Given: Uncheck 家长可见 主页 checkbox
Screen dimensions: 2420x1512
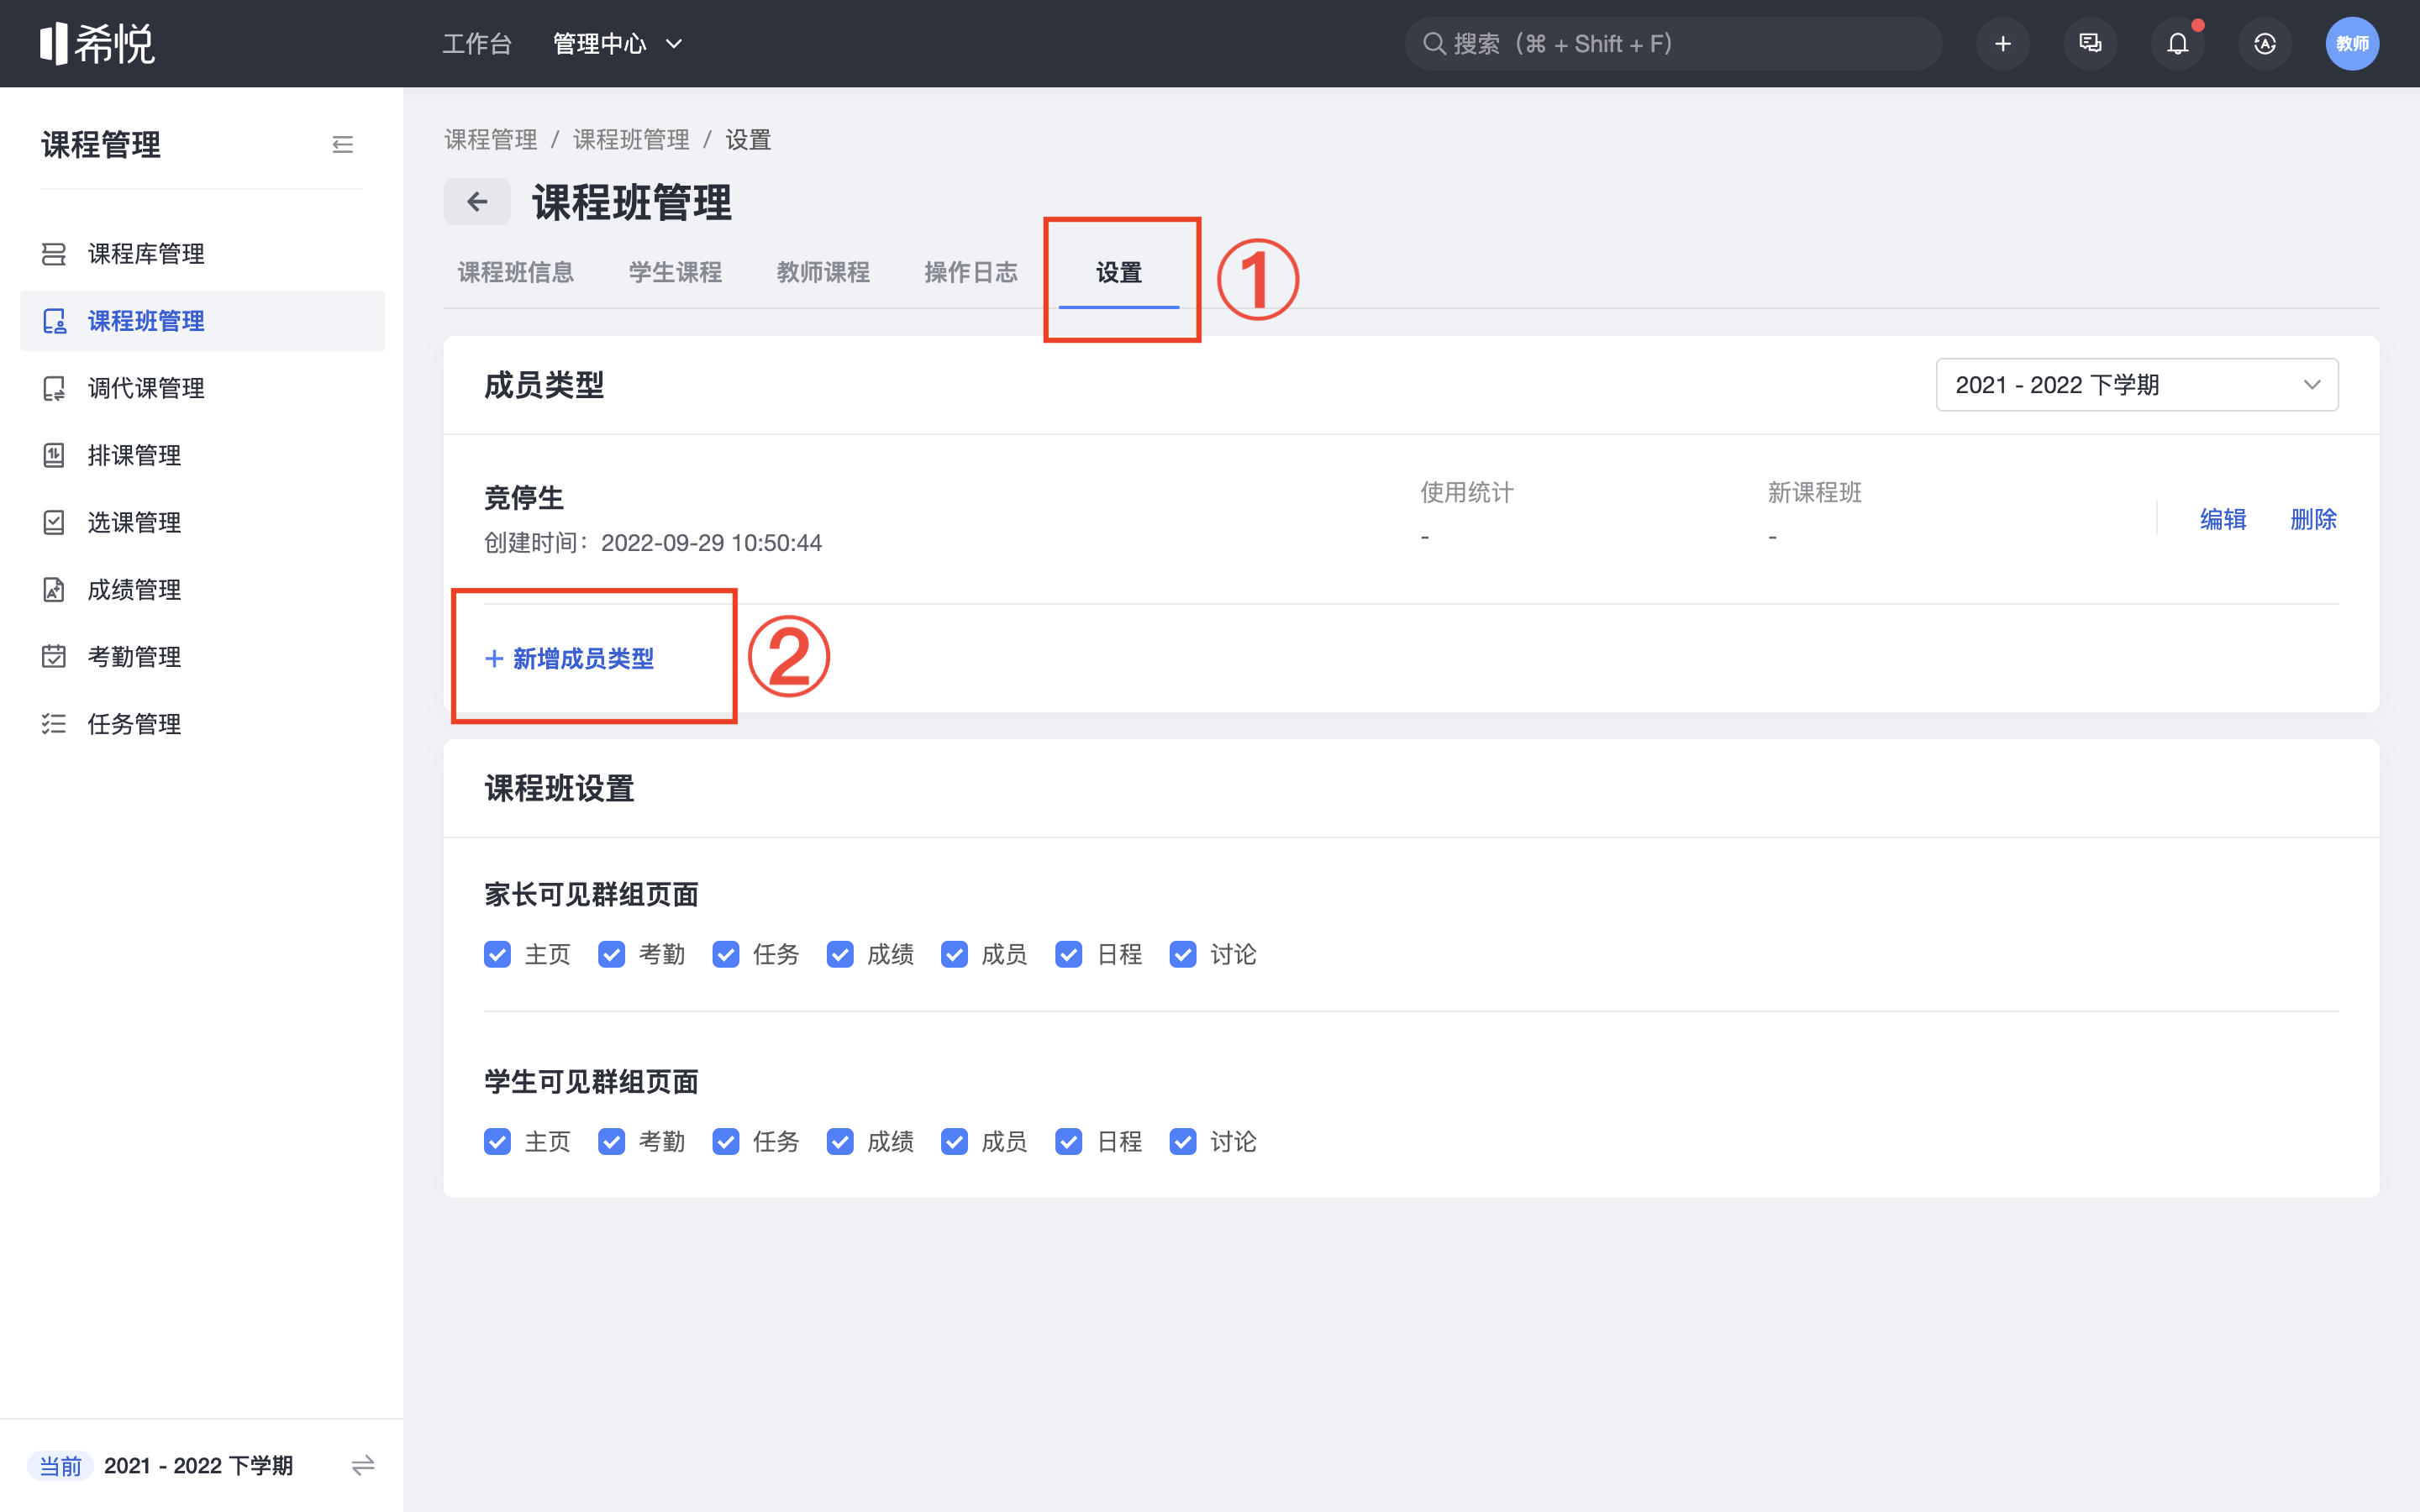Looking at the screenshot, I should tap(497, 955).
